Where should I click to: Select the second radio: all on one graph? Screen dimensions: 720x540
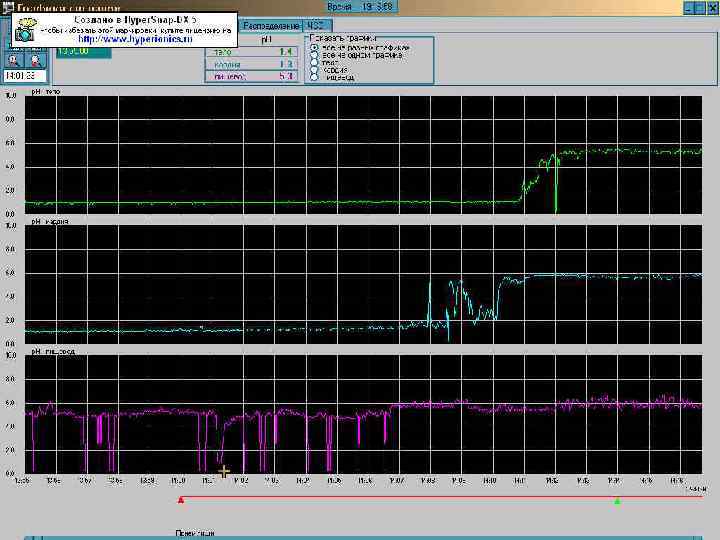315,54
